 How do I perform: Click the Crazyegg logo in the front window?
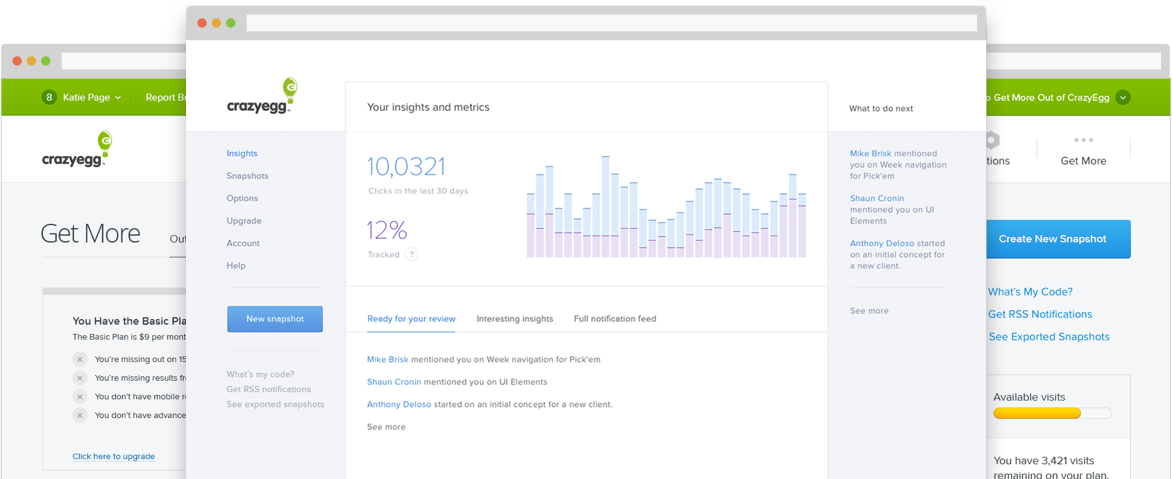(x=263, y=96)
